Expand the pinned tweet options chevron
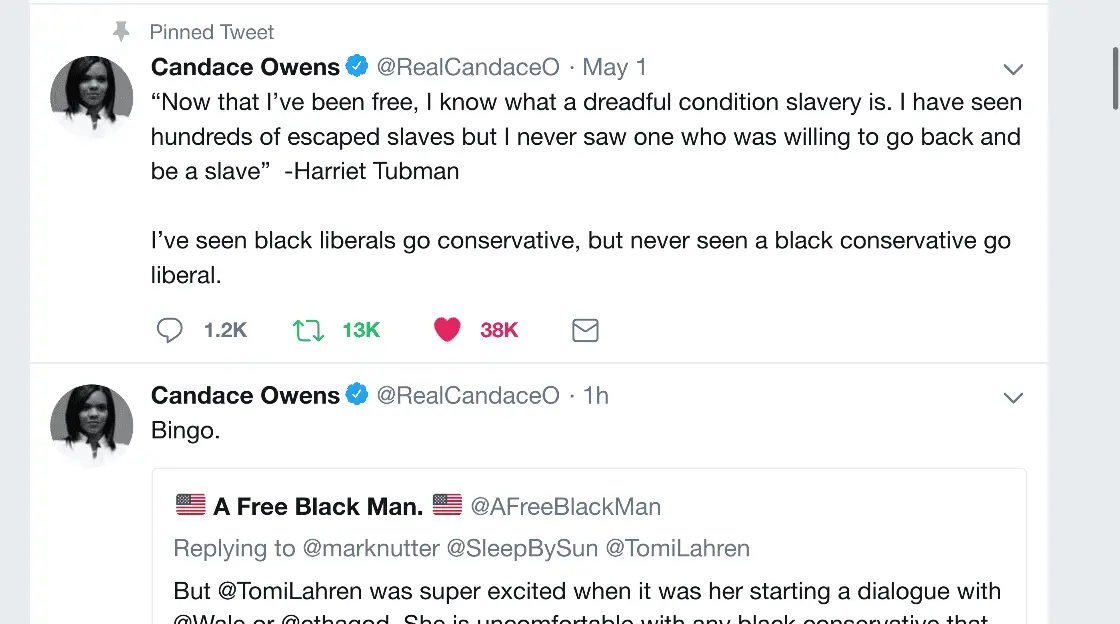Image resolution: width=1120 pixels, height=624 pixels. [1013, 69]
